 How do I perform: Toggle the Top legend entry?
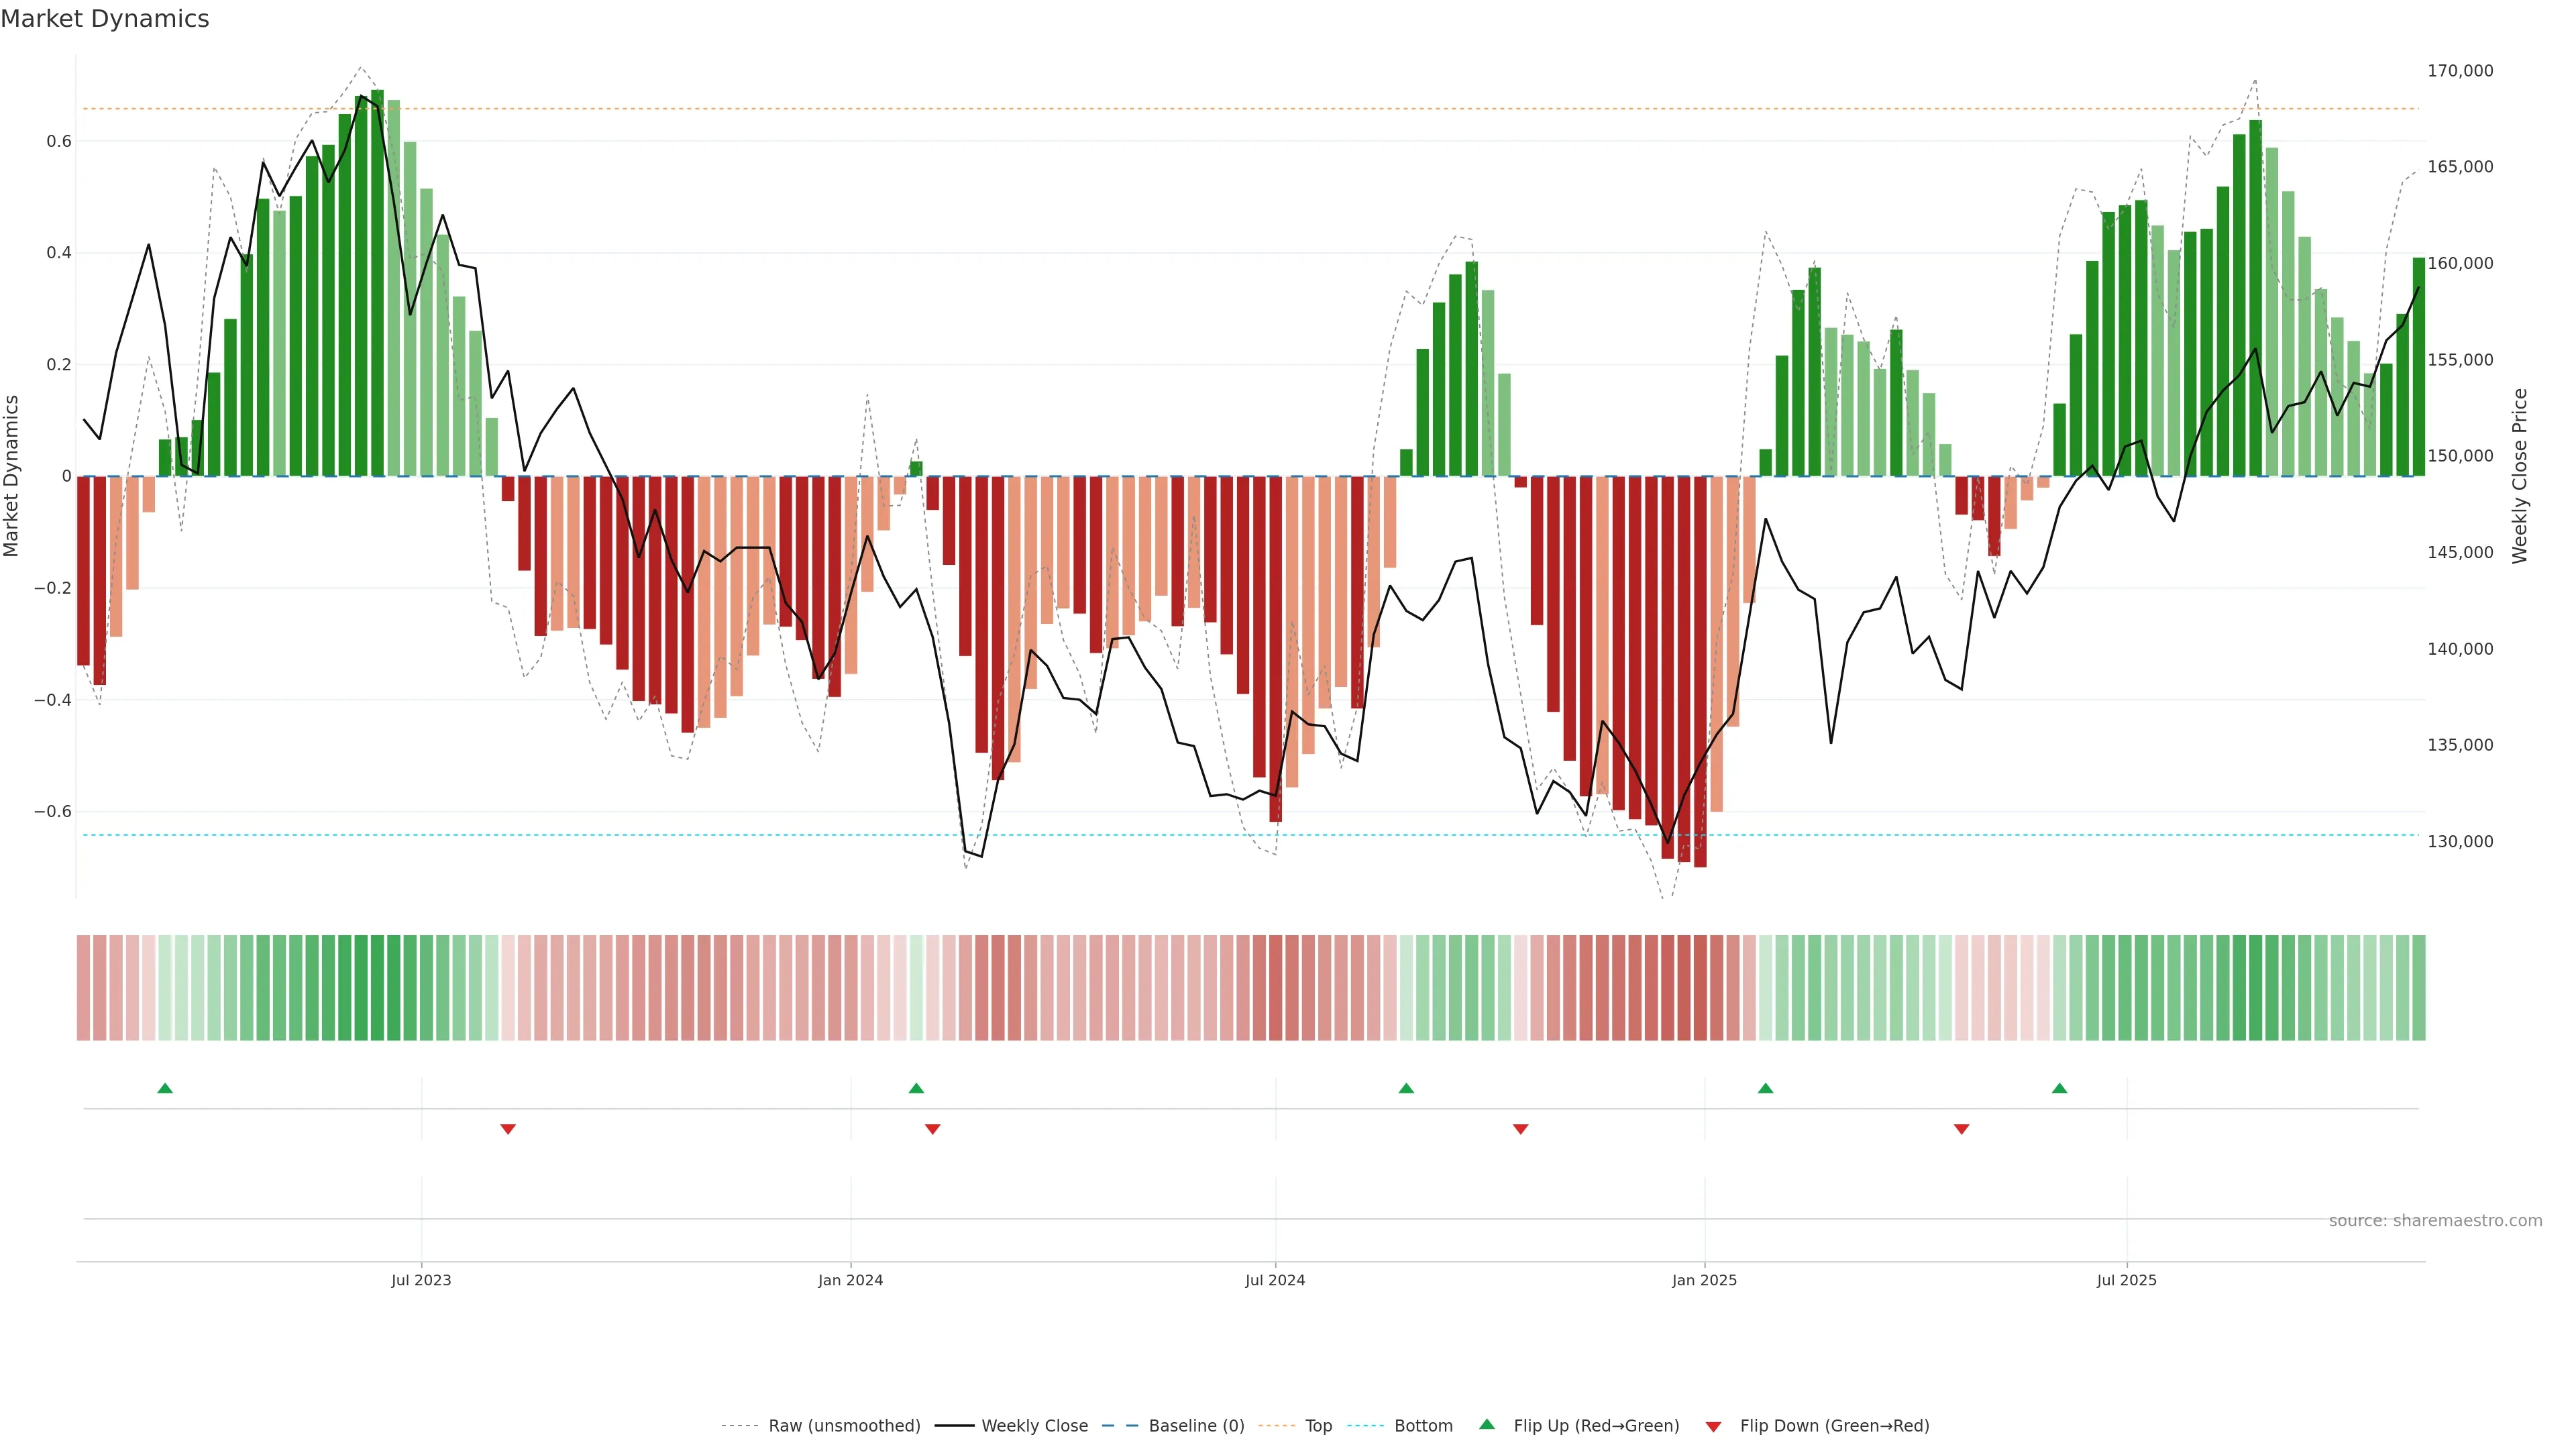pyautogui.click(x=1318, y=1426)
